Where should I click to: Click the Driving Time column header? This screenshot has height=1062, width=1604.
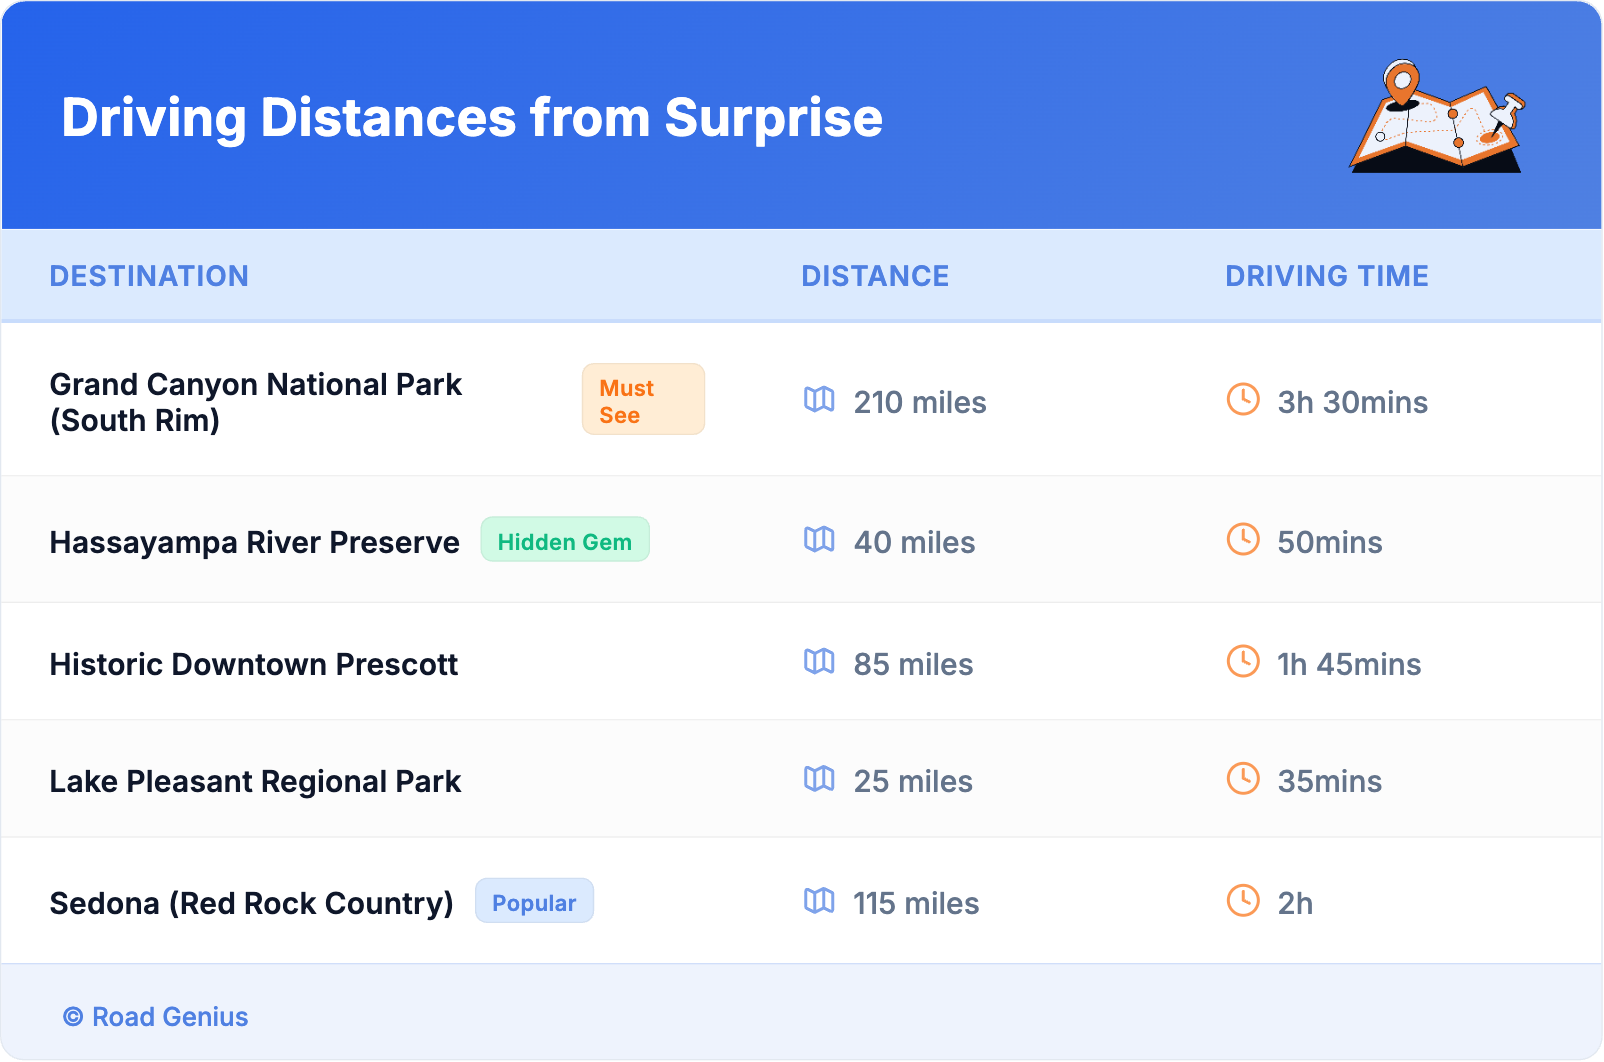click(1327, 276)
